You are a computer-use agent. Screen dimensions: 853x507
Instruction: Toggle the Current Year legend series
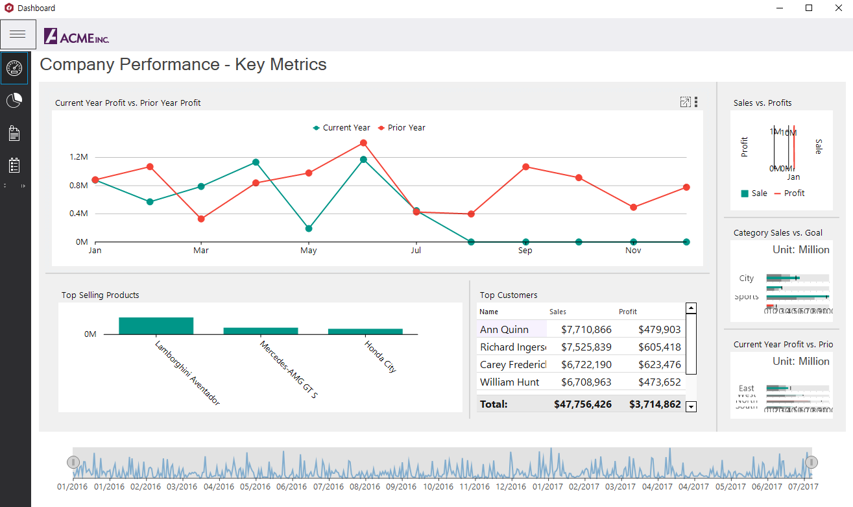click(341, 128)
